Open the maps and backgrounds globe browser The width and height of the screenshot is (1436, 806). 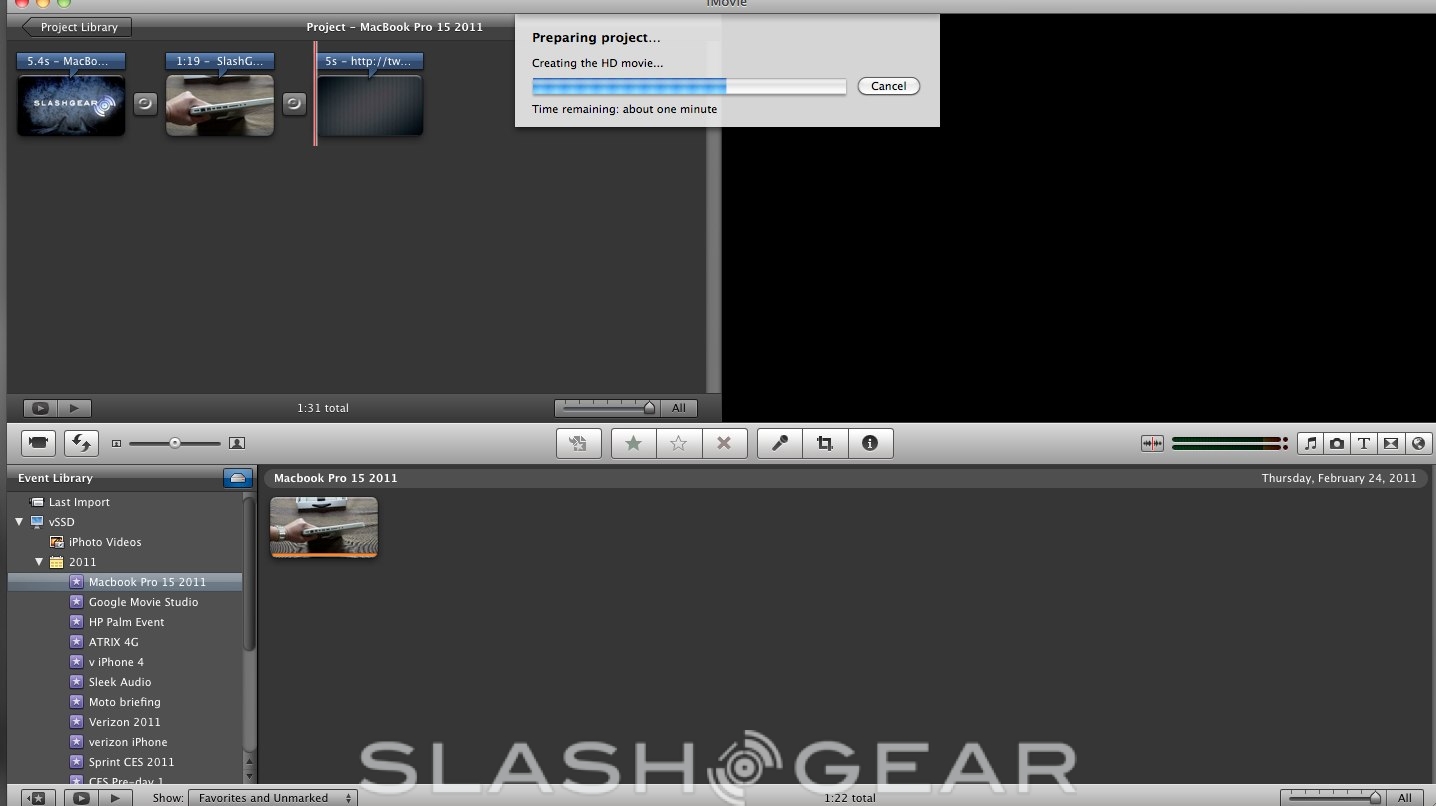point(1418,443)
